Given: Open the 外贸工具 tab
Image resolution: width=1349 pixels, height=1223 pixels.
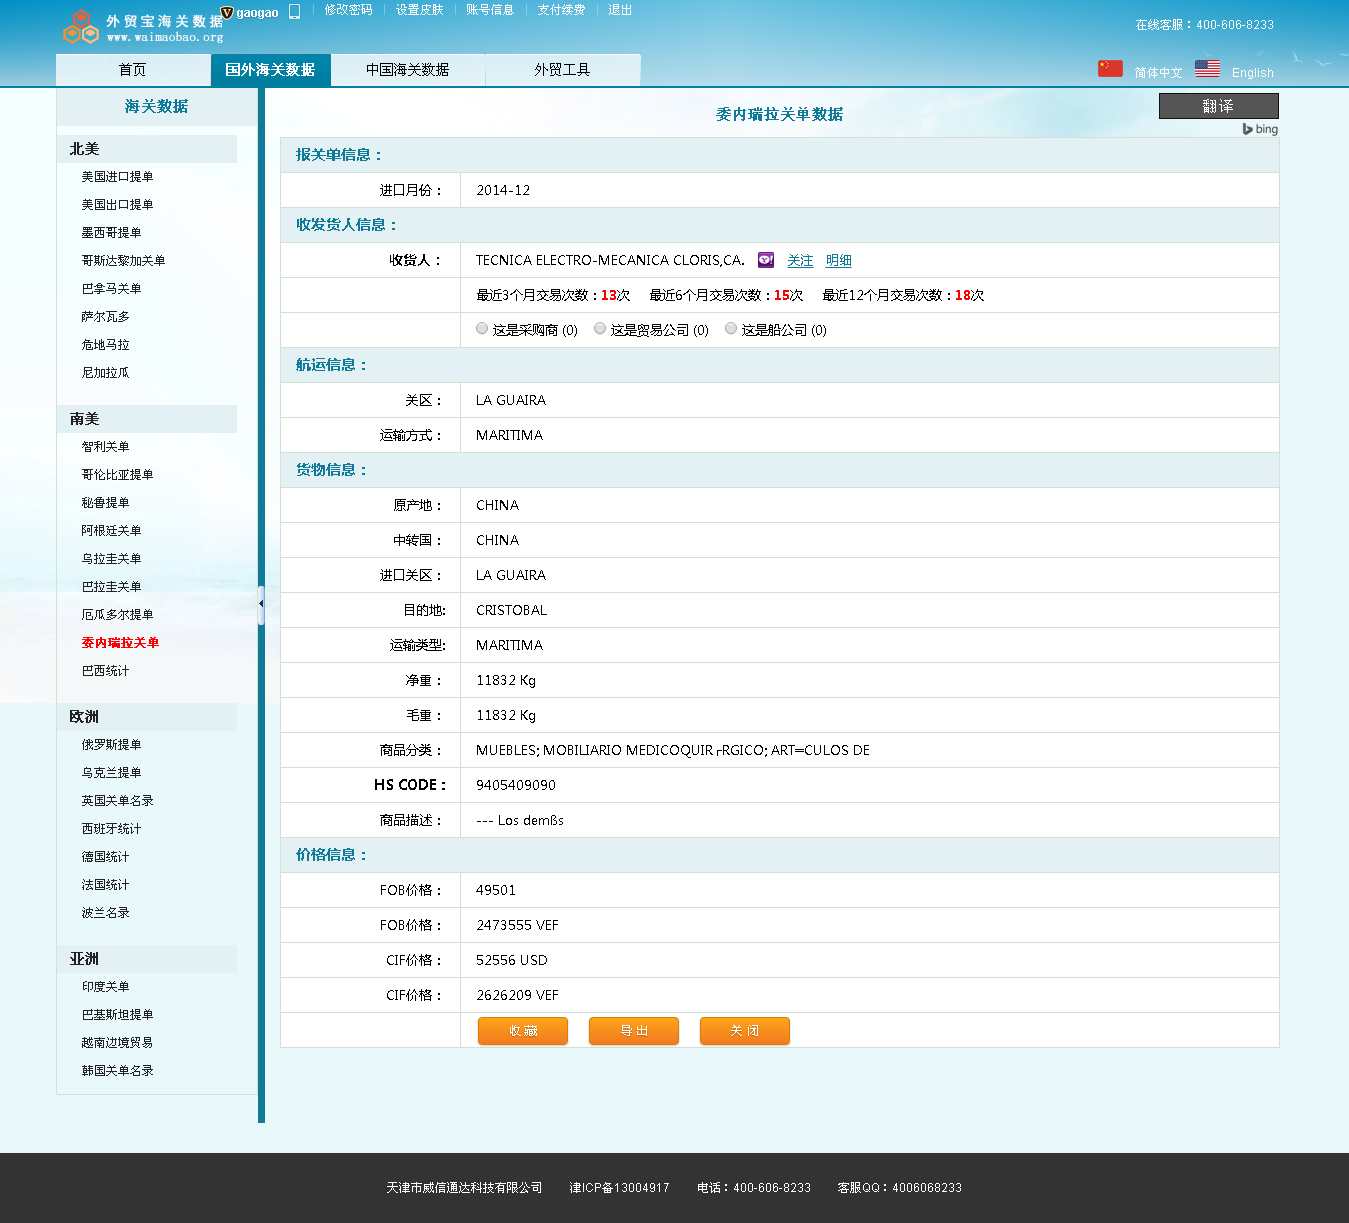Looking at the screenshot, I should point(562,70).
